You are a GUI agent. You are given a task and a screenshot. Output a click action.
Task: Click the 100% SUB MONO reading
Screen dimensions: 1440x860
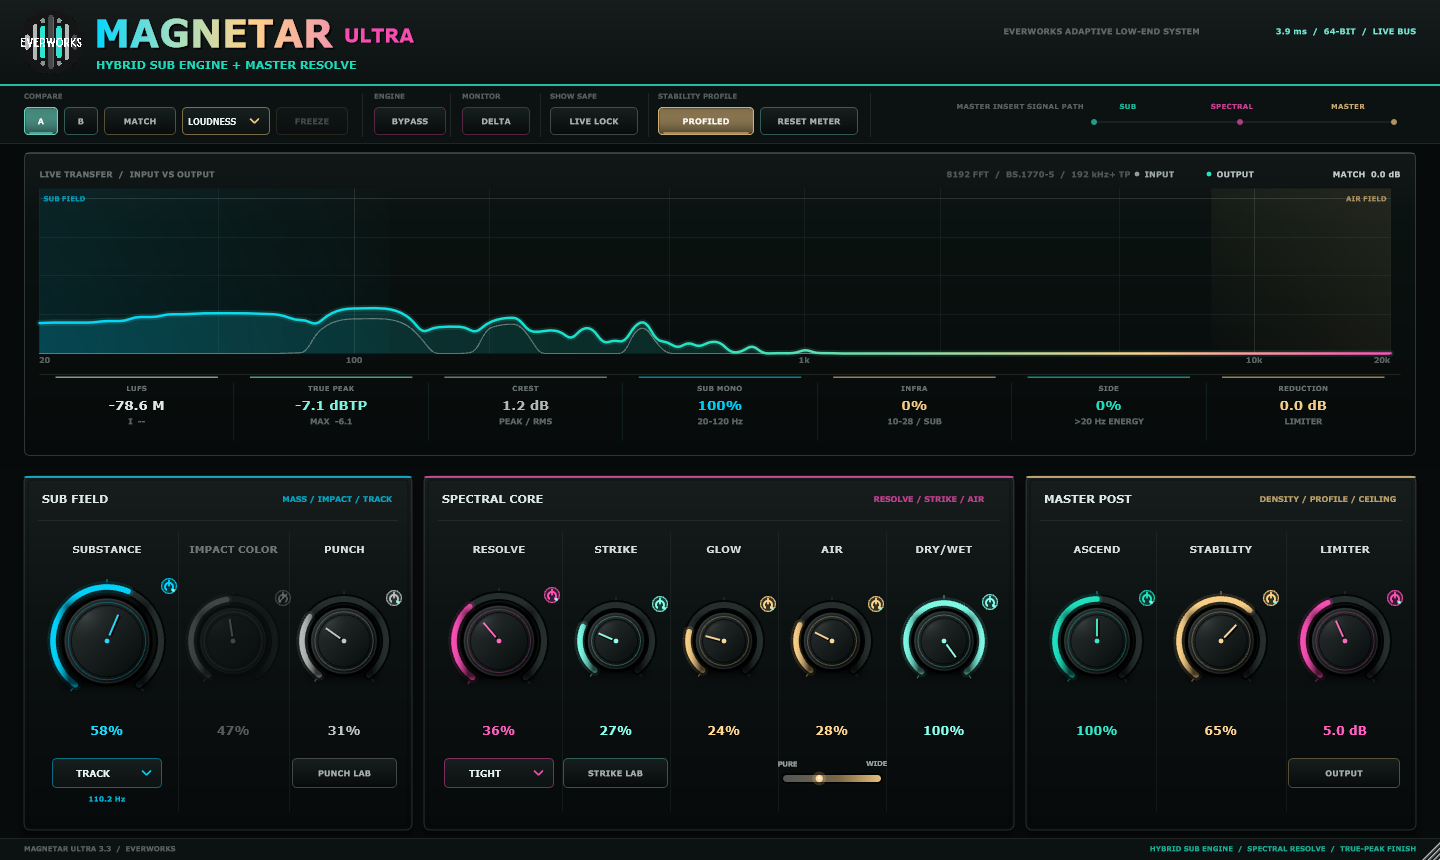[x=720, y=405]
